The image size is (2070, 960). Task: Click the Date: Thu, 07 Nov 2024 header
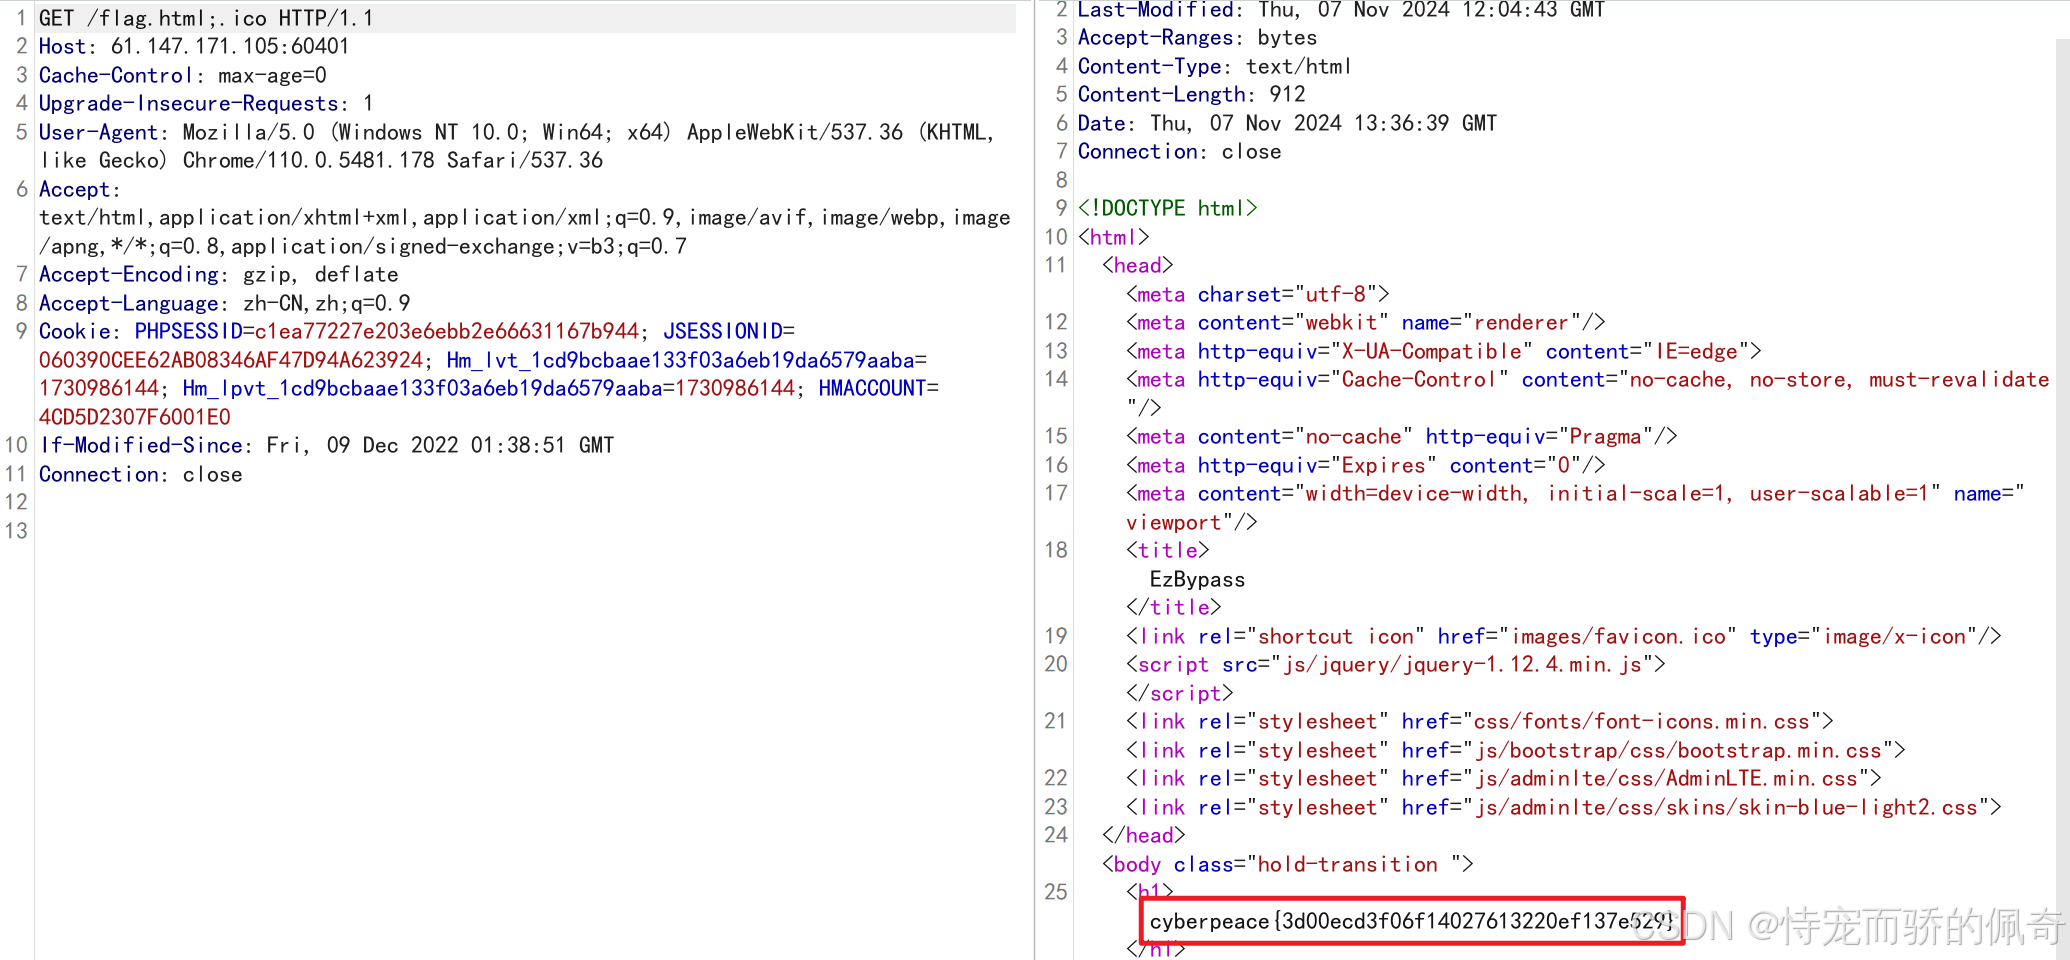pos(1288,123)
